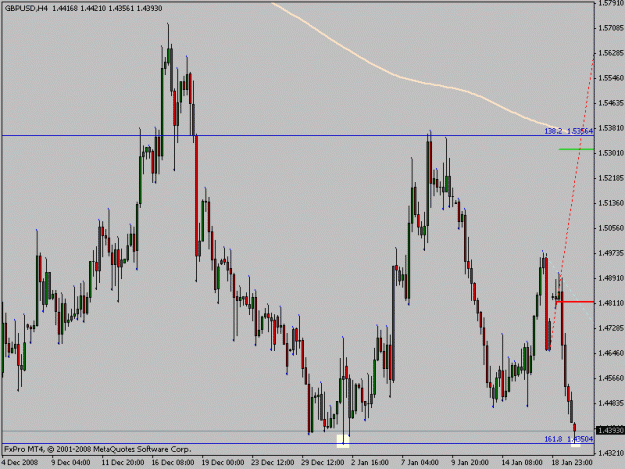Viewport: 625px width, 469px height.
Task: Click price axis label 1.47285
Action: coord(611,328)
